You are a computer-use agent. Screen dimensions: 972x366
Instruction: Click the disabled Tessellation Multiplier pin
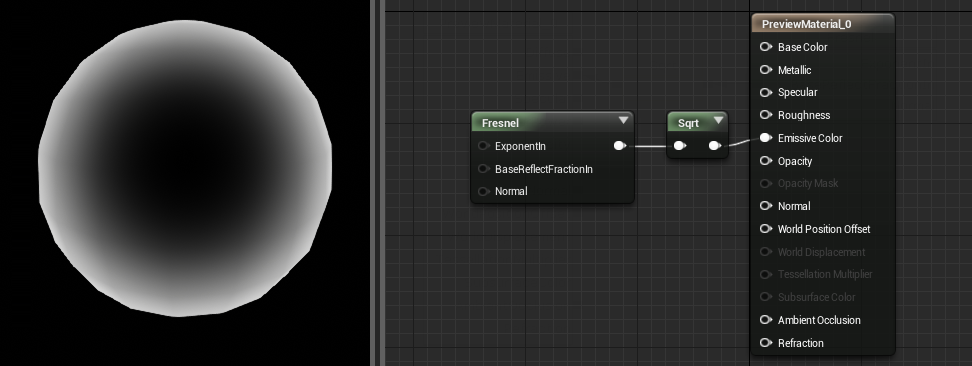[766, 274]
